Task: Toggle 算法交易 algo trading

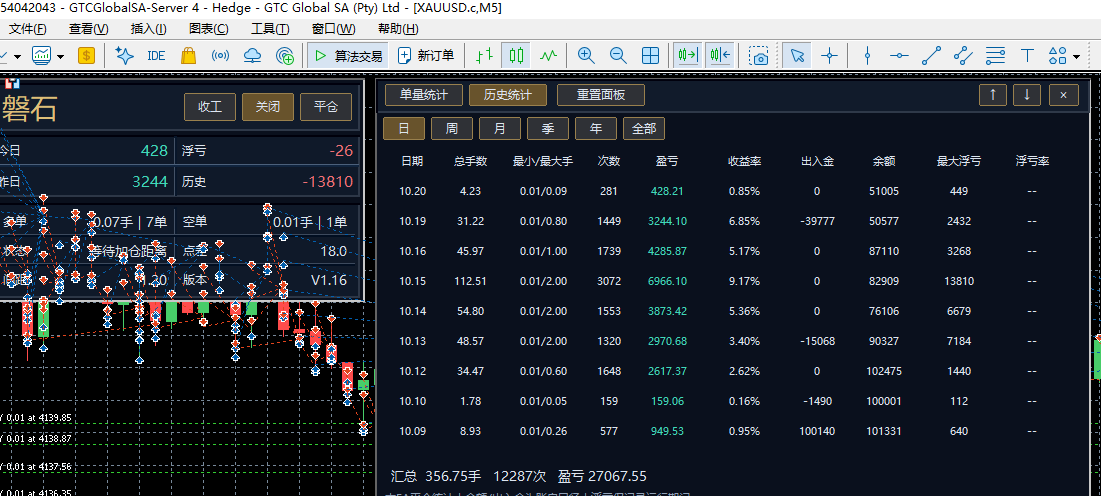Action: click(x=348, y=56)
